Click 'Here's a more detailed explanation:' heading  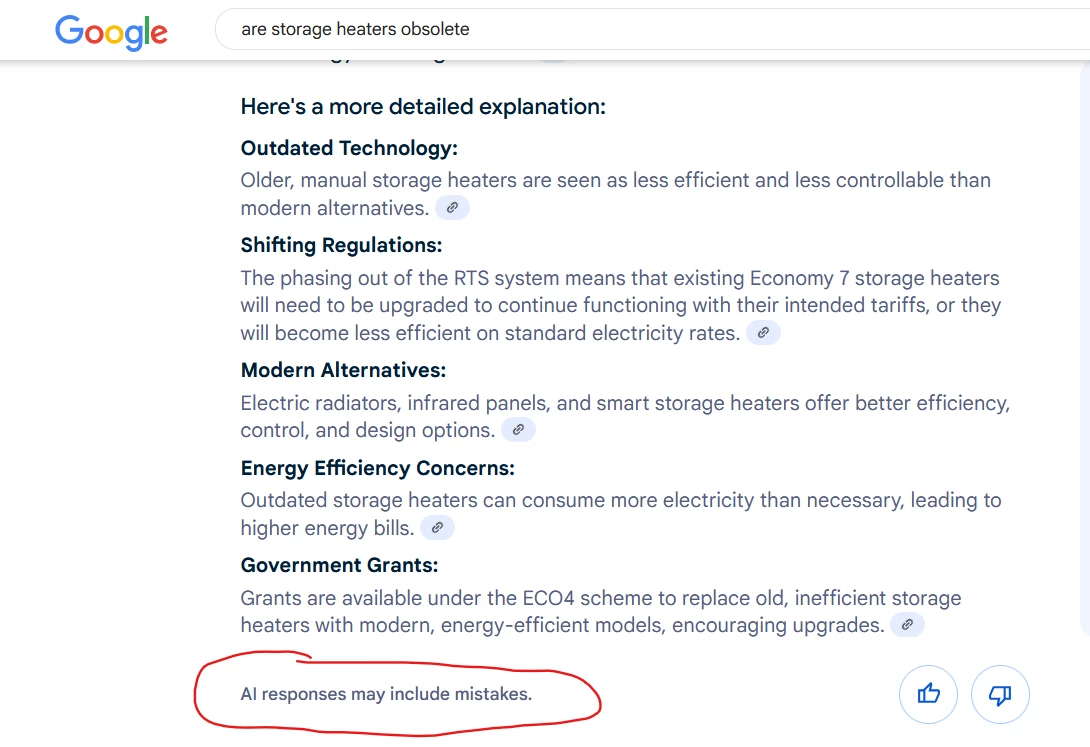423,106
